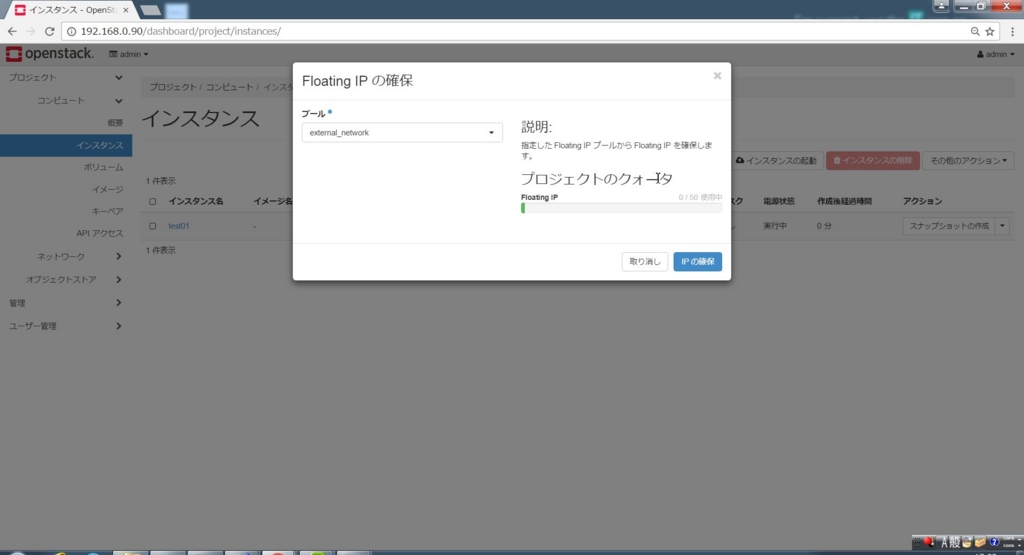Click the 取り消し cancel button
Image resolution: width=1024 pixels, height=555 pixels.
pos(645,261)
